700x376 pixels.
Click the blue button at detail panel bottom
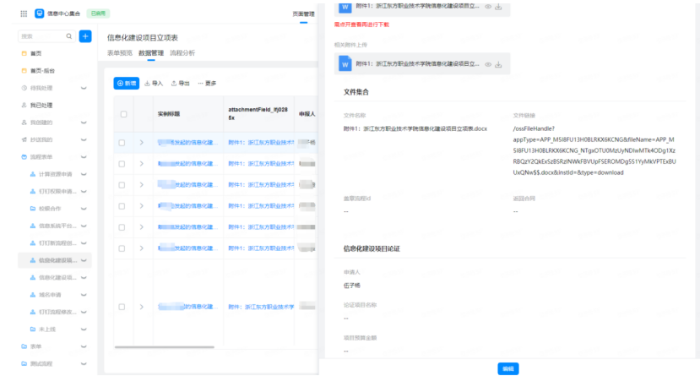pyautogui.click(x=508, y=369)
